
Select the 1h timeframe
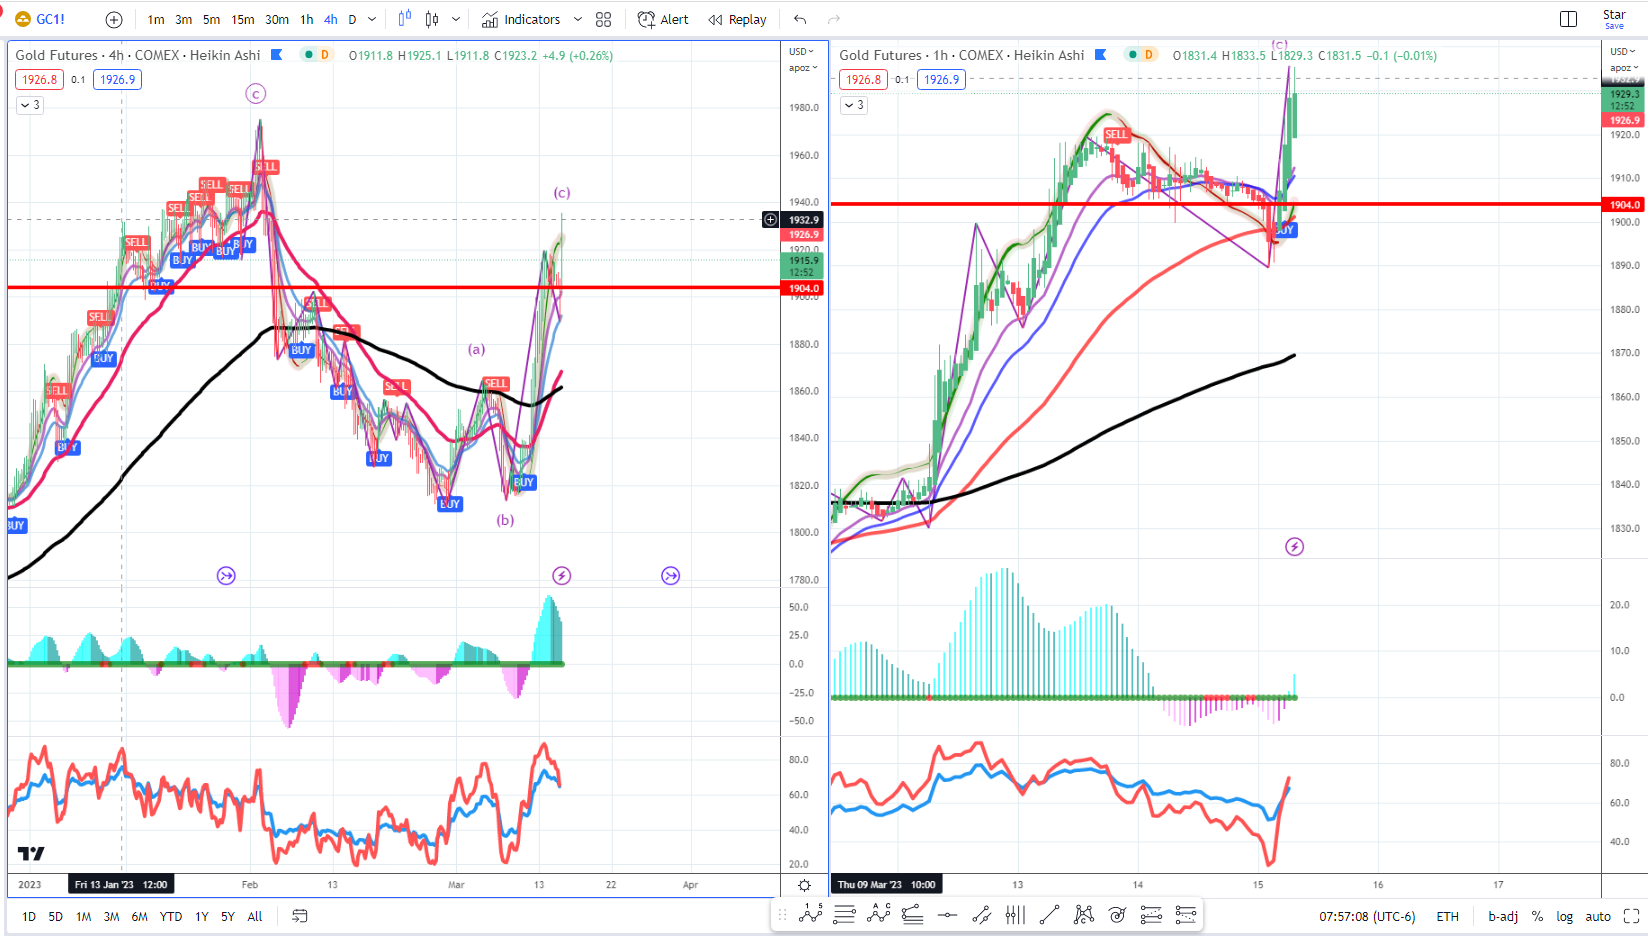tap(307, 19)
